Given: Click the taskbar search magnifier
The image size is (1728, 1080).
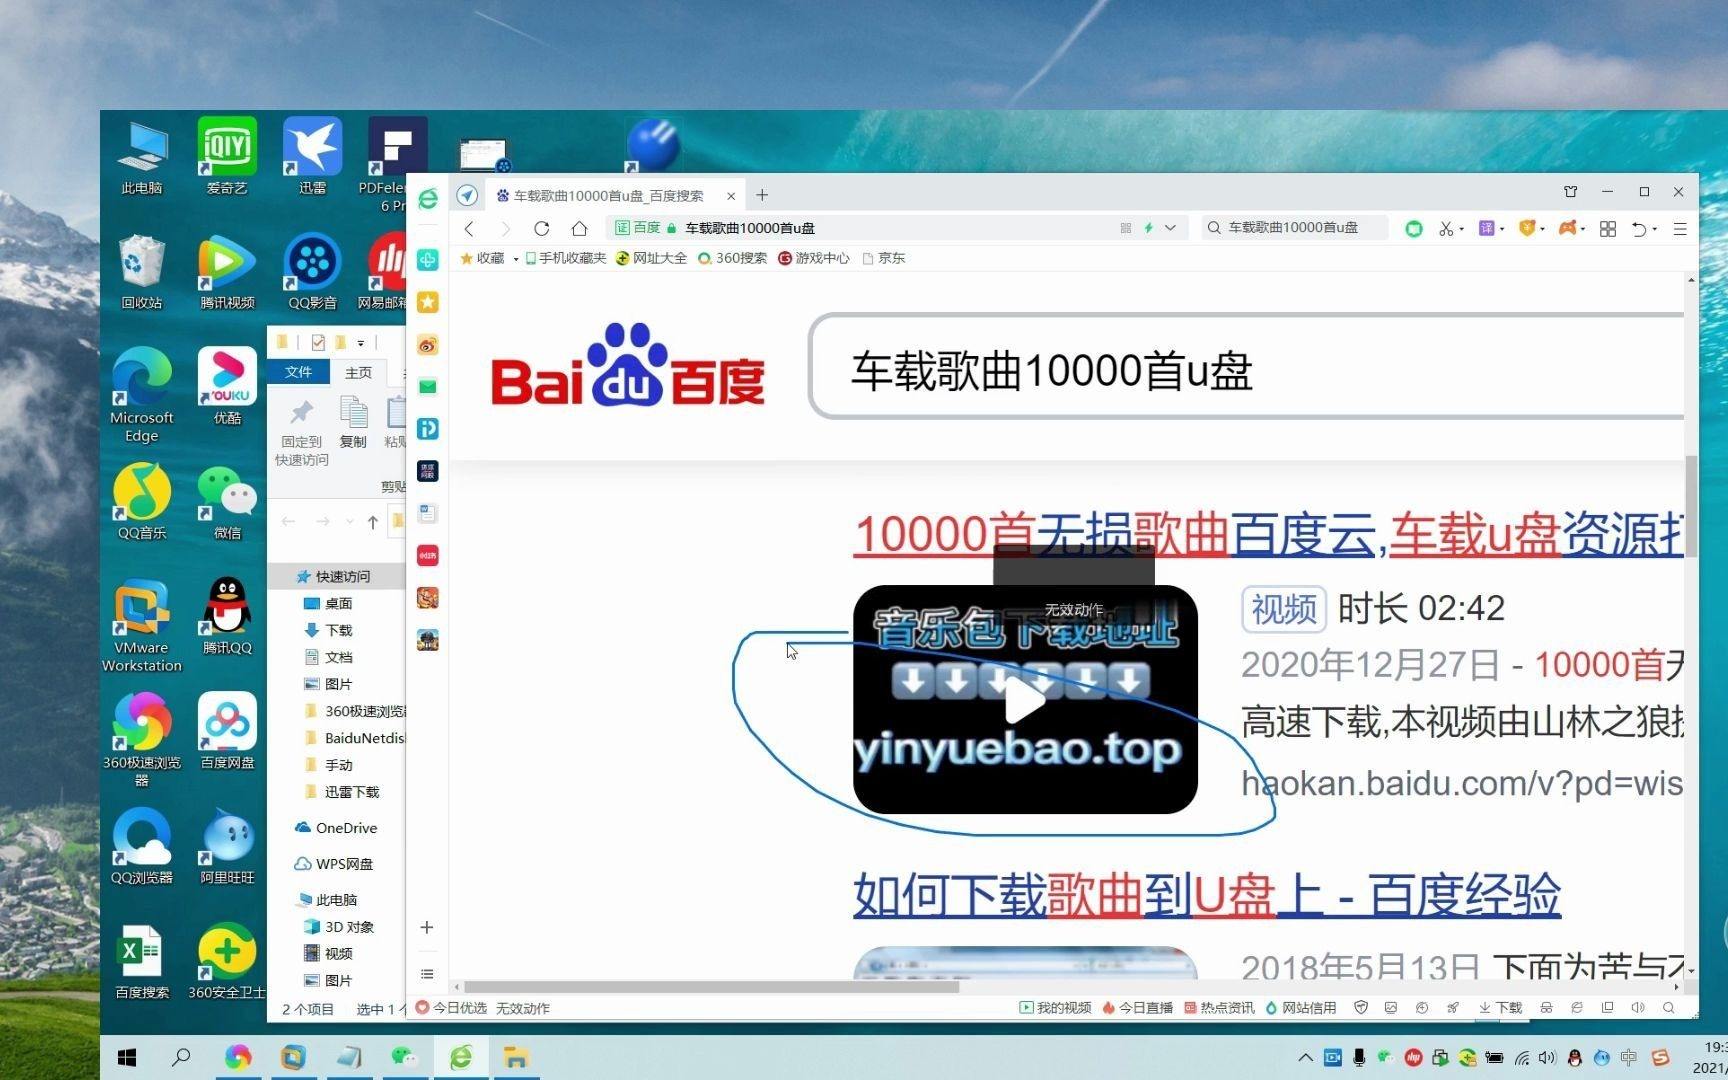Looking at the screenshot, I should click(181, 1057).
